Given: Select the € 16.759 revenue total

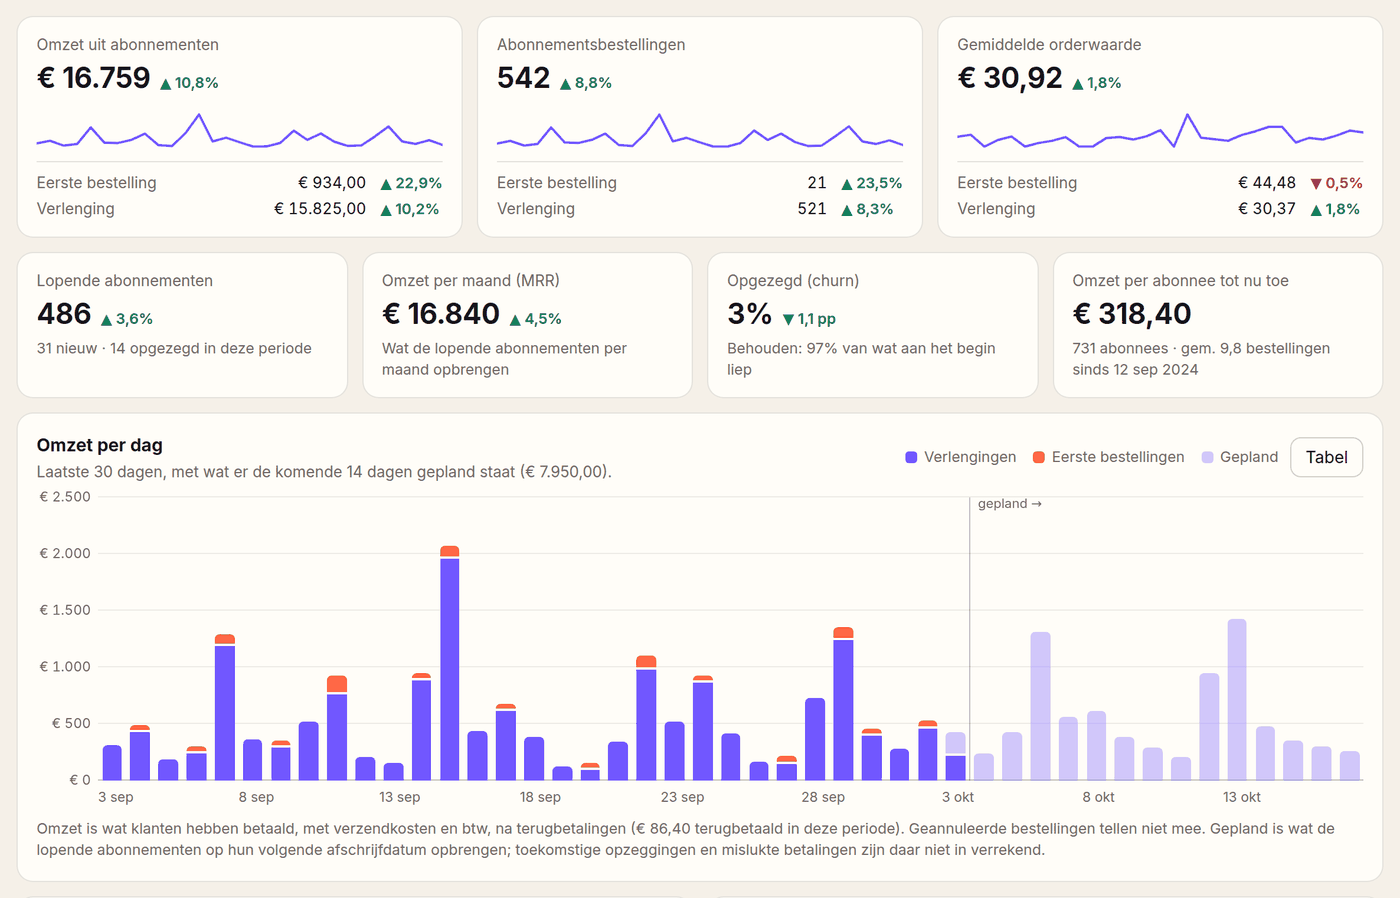Looking at the screenshot, I should 94,78.
